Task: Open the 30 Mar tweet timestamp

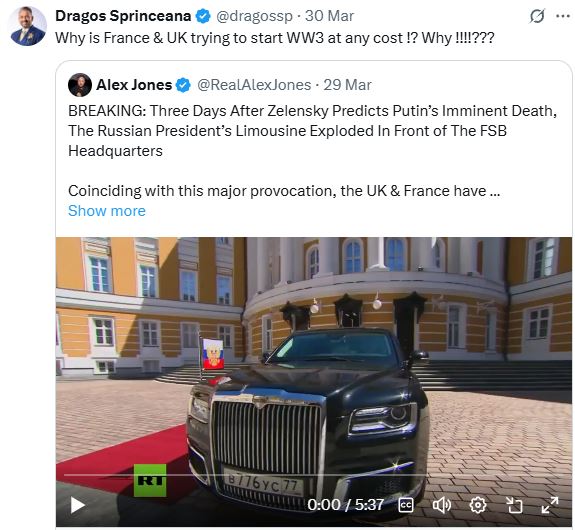Action: [x=329, y=16]
